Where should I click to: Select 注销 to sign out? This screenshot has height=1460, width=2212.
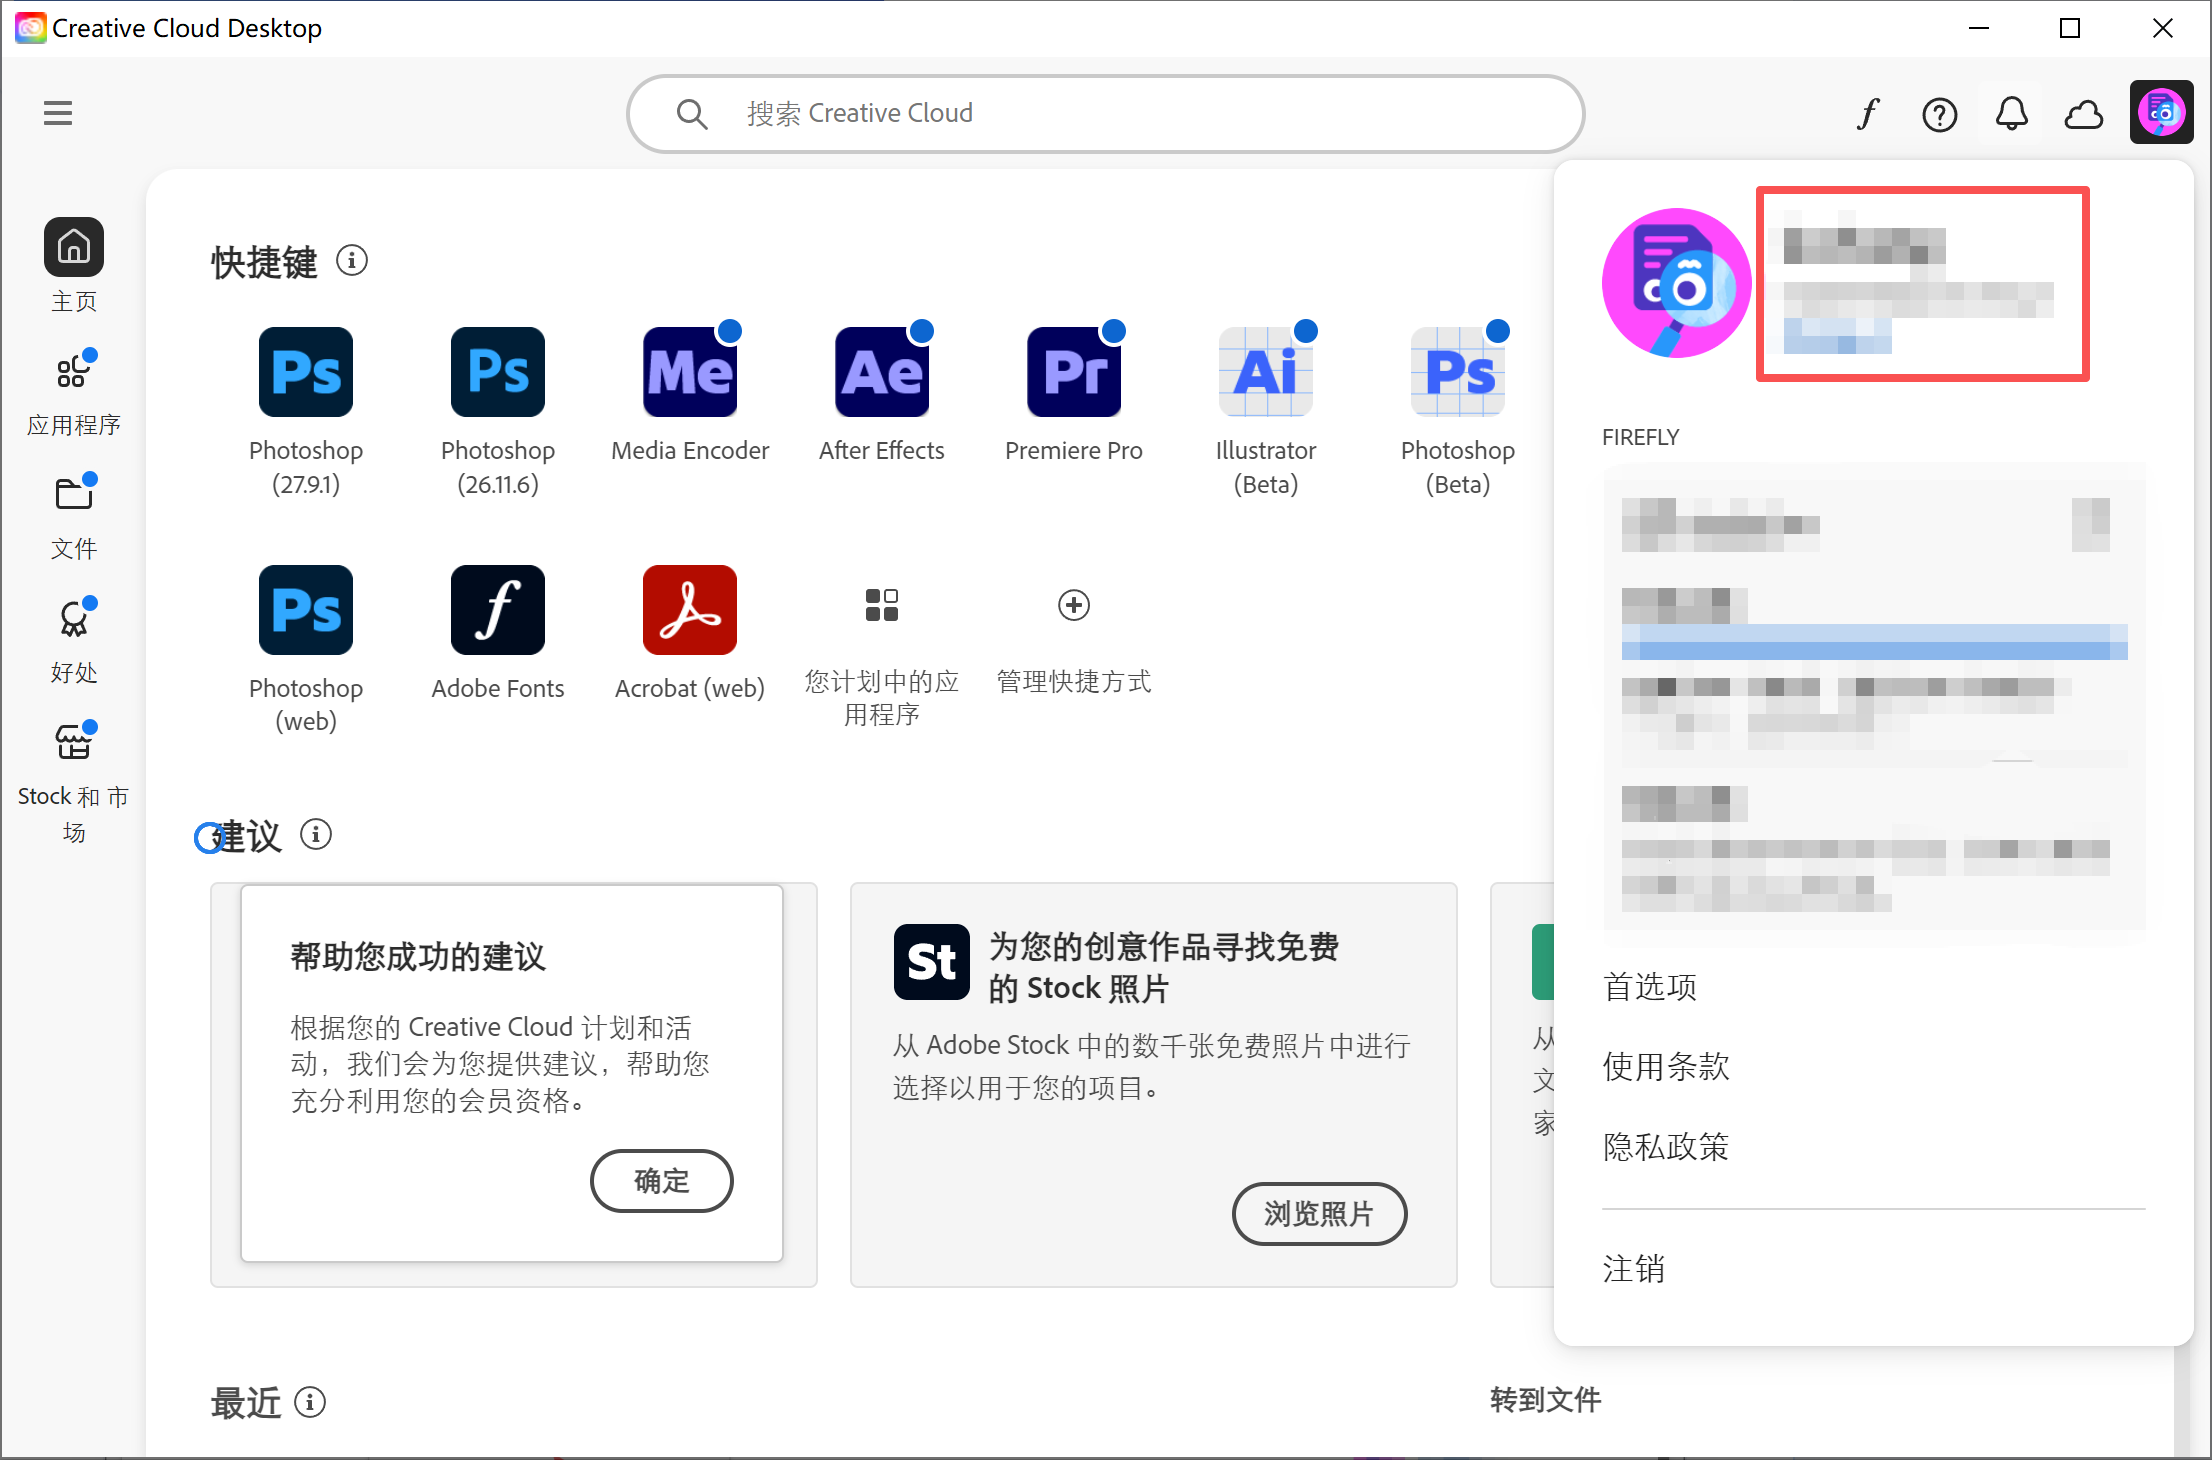[1634, 1269]
